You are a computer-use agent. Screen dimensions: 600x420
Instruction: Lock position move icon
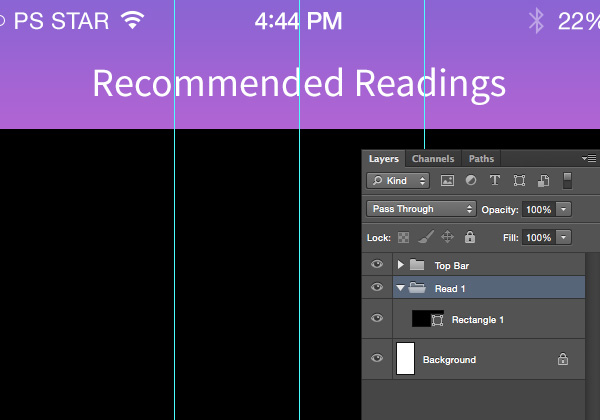(x=447, y=237)
